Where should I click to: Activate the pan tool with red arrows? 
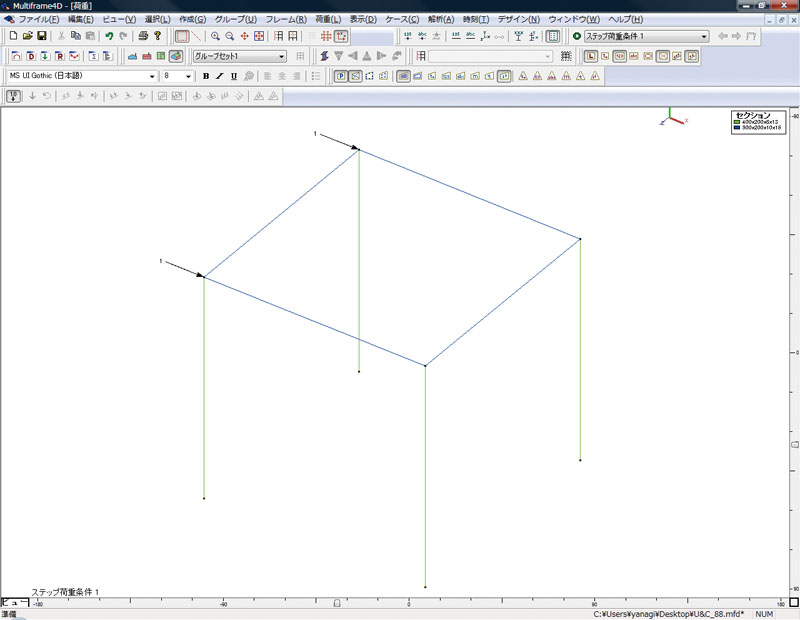(x=244, y=36)
